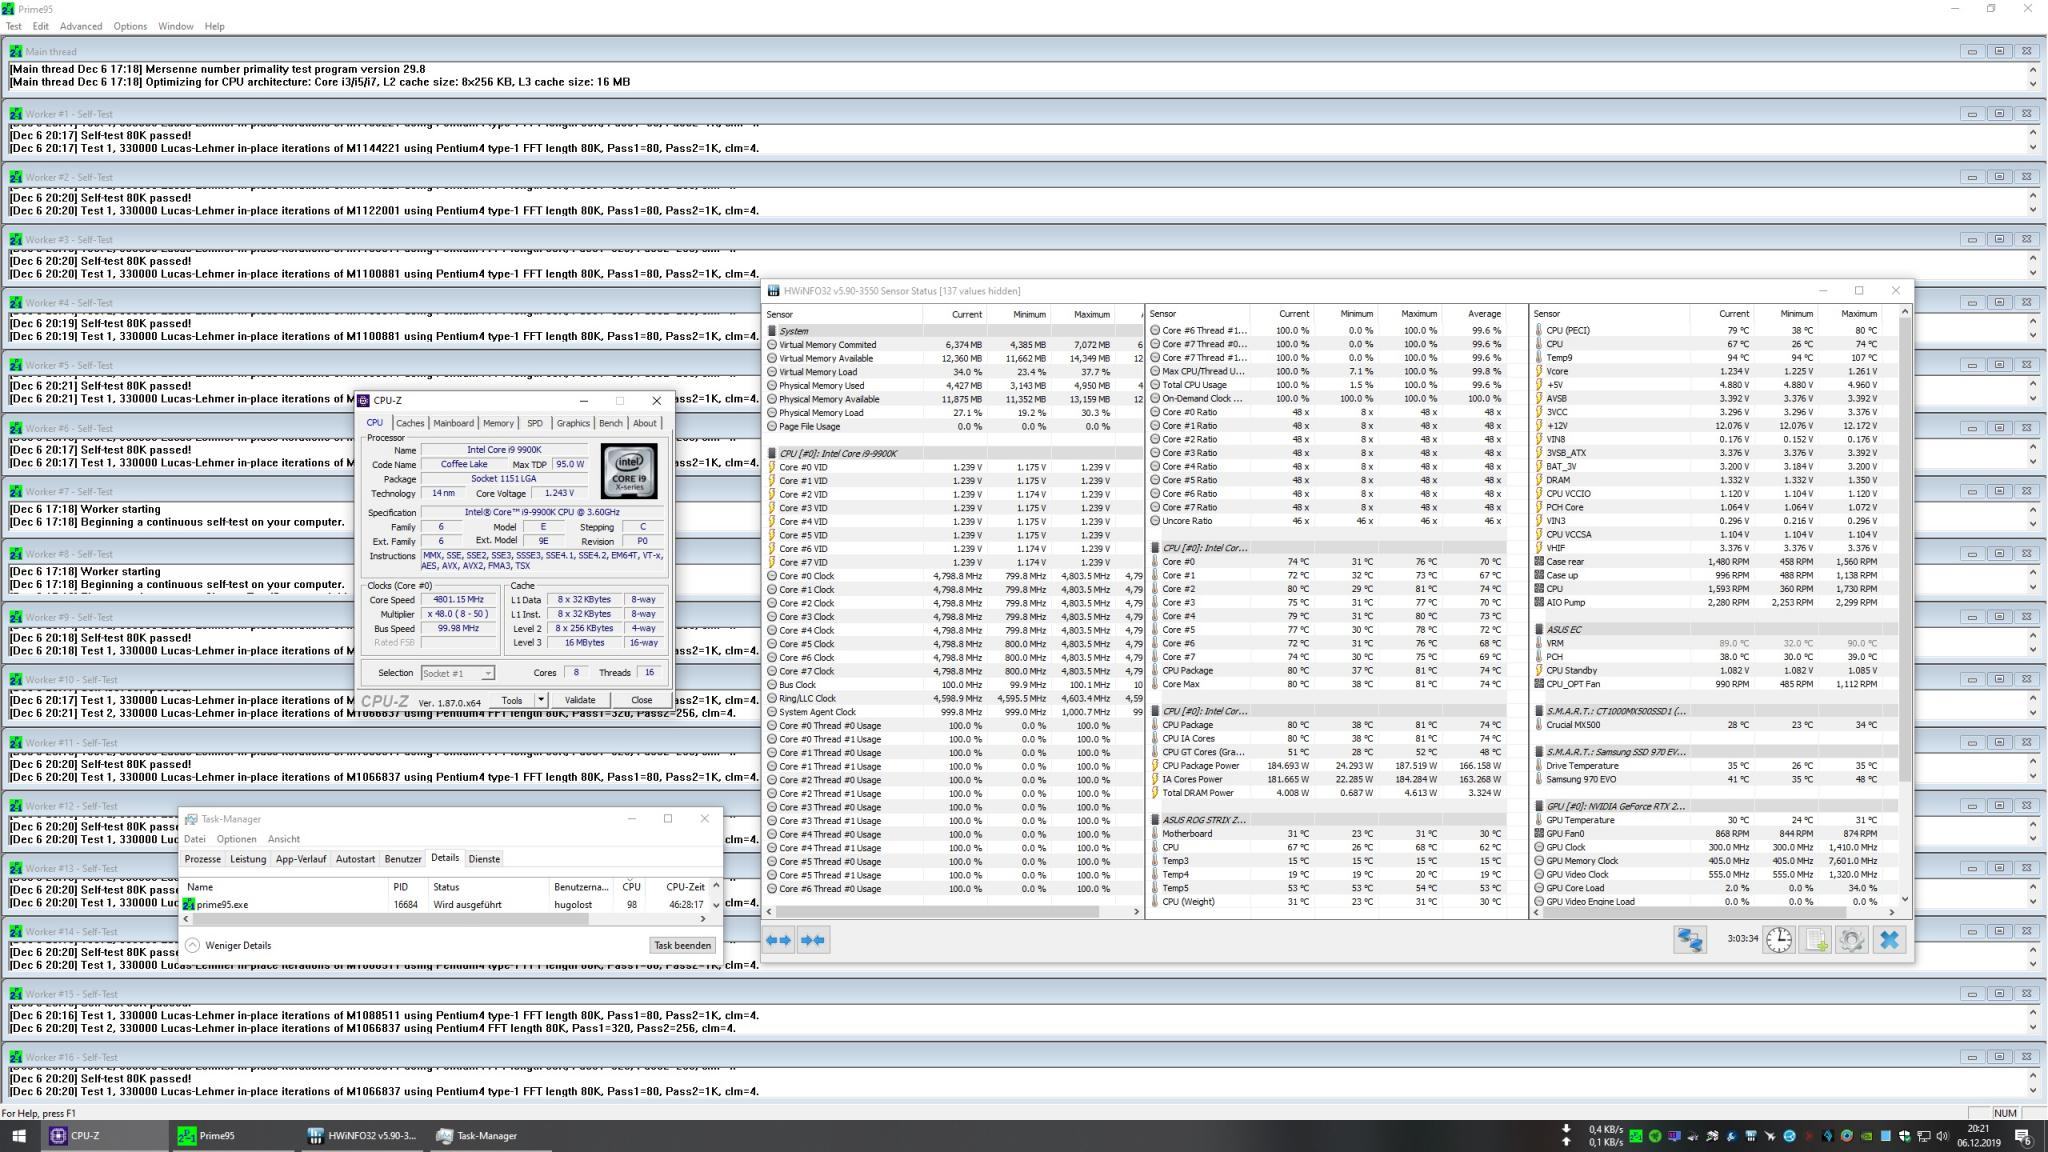This screenshot has height=1152, width=2048.
Task: Switch to CPU-Z Memory tab
Action: (498, 423)
